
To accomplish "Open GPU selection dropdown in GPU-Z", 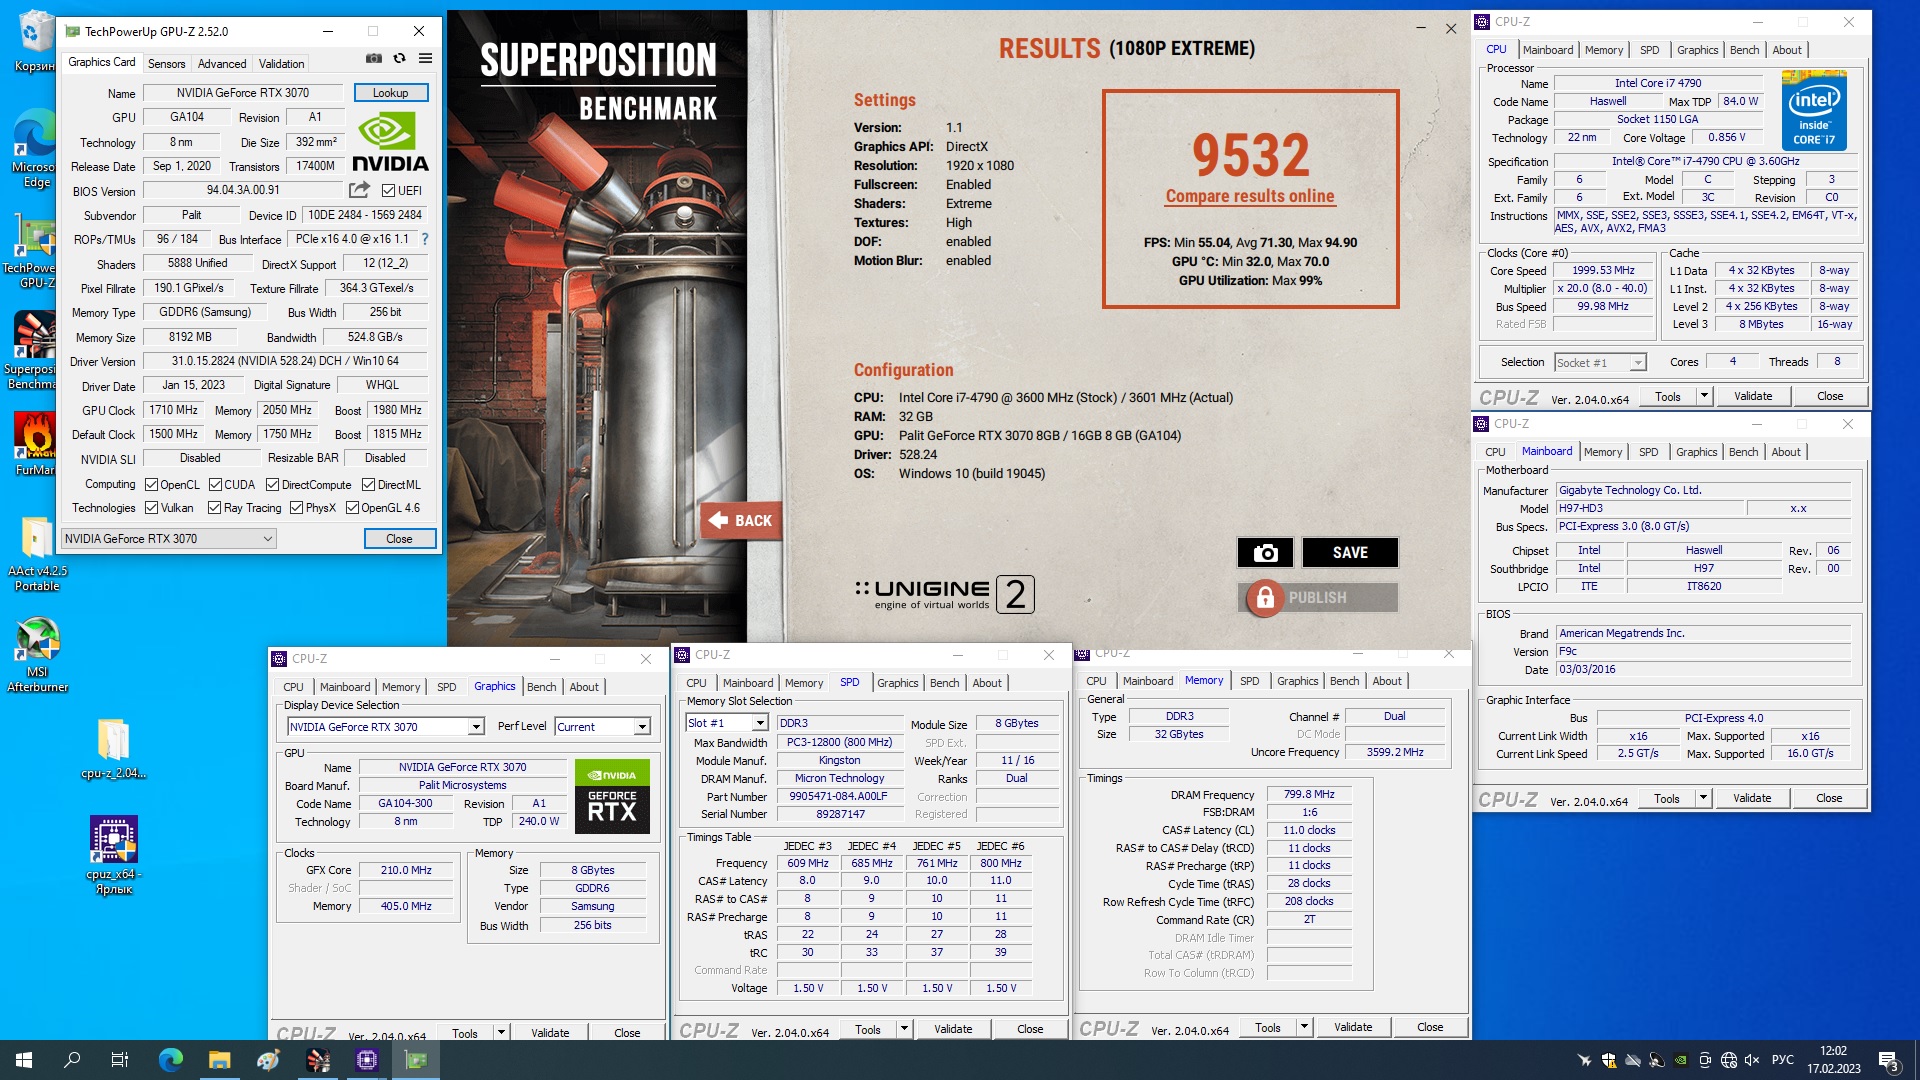I will click(x=168, y=538).
